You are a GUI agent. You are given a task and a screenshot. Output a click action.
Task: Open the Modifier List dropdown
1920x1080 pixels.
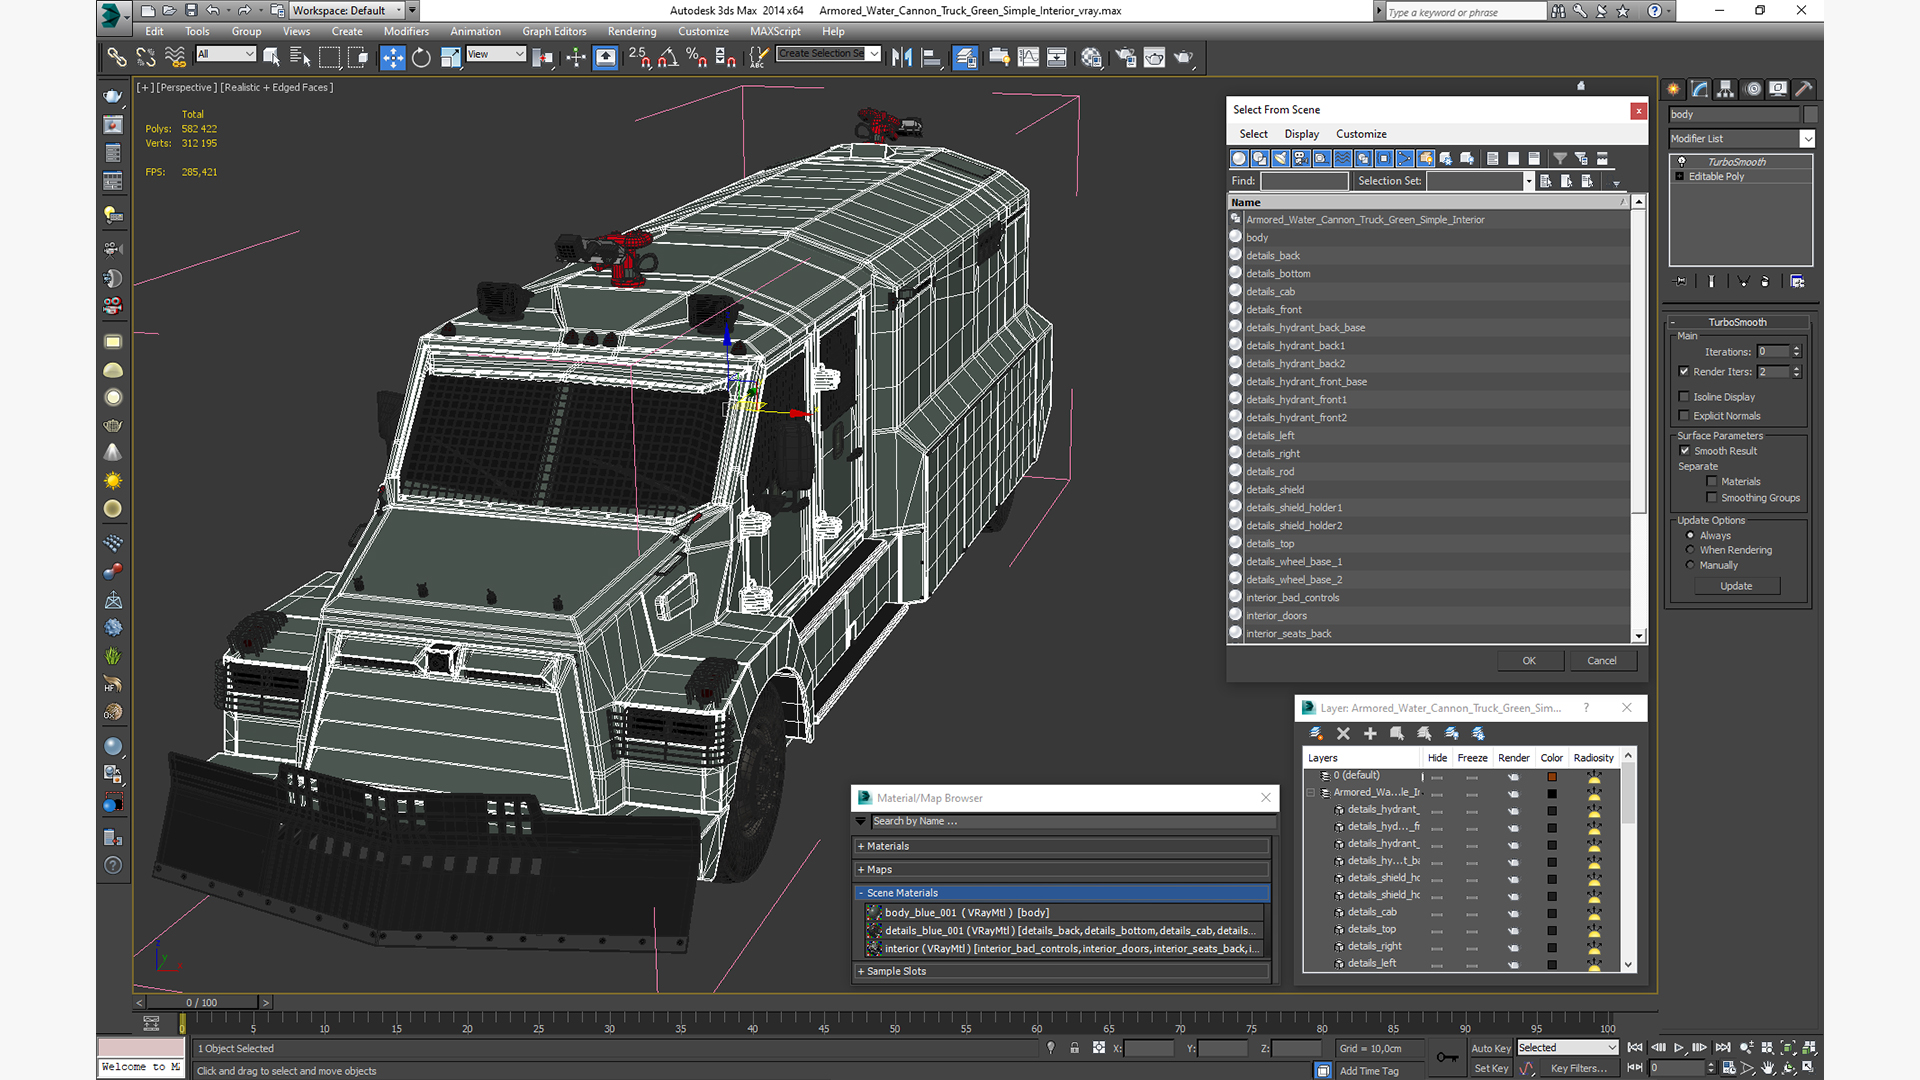[1807, 139]
